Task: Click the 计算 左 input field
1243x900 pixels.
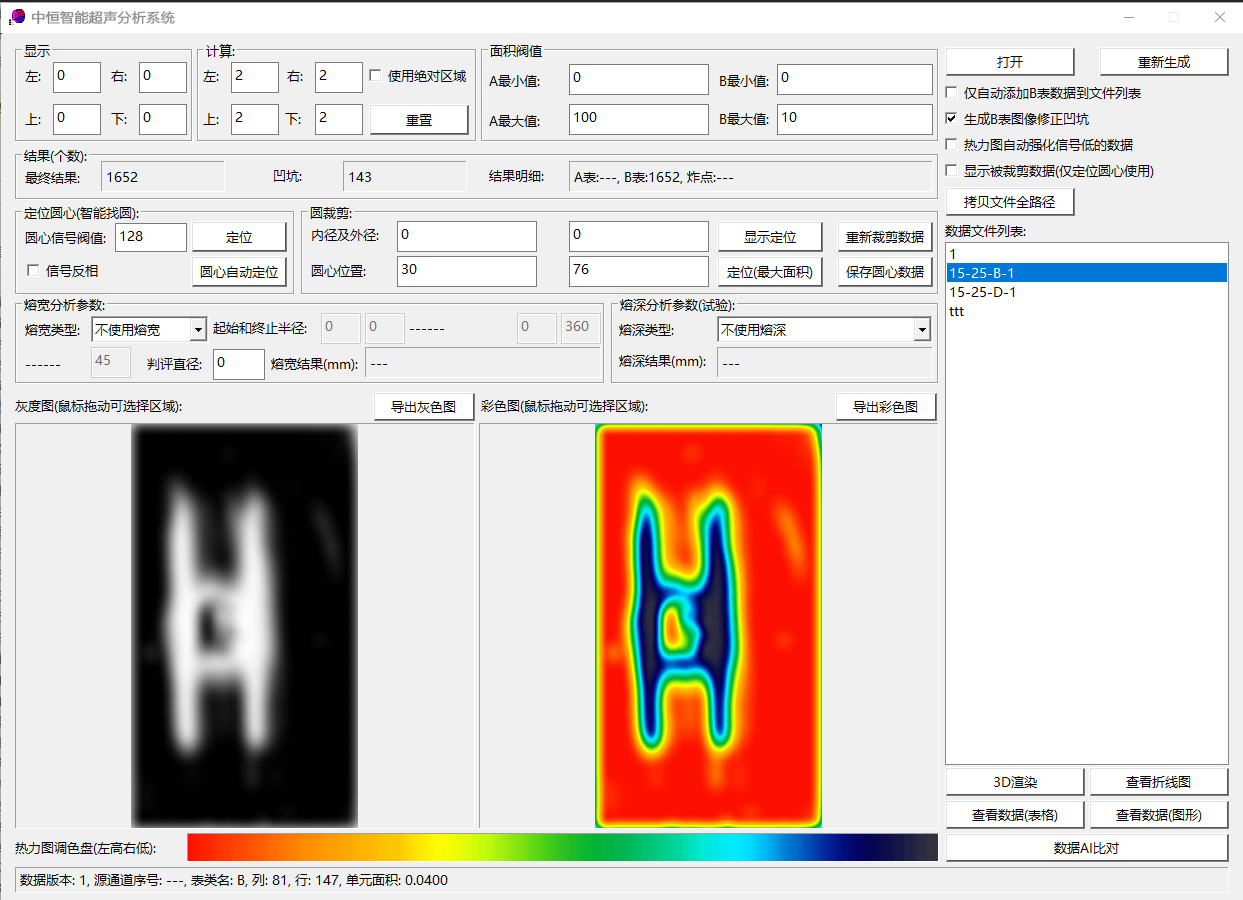Action: tap(255, 77)
